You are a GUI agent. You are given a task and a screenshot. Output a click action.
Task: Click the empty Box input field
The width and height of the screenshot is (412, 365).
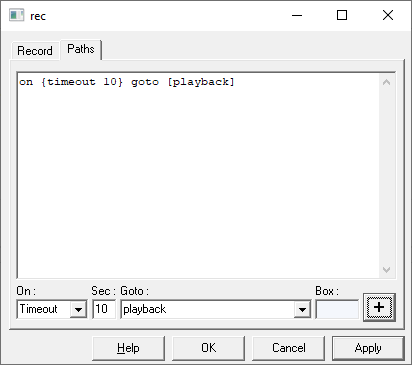coord(337,309)
